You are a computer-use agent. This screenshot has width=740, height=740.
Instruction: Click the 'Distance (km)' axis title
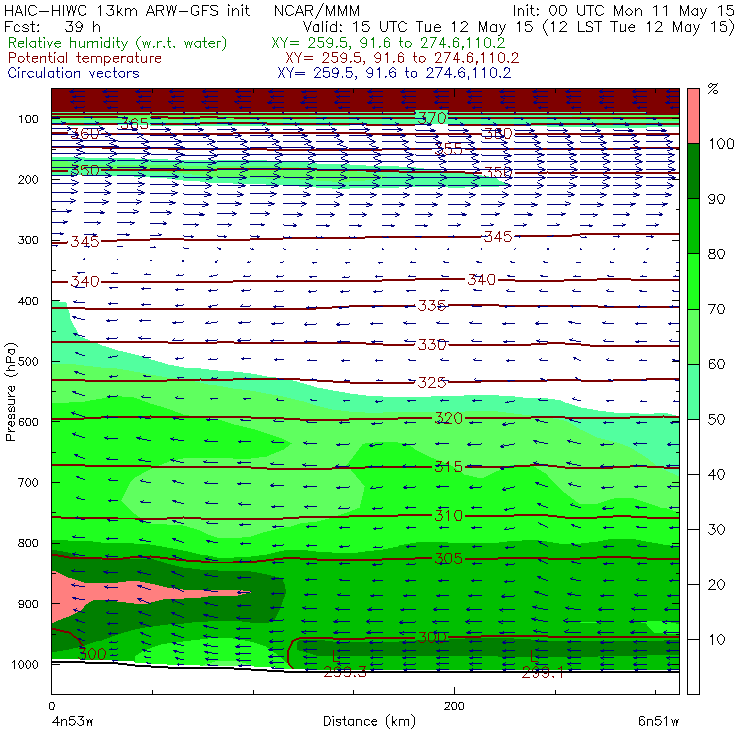tap(369, 721)
